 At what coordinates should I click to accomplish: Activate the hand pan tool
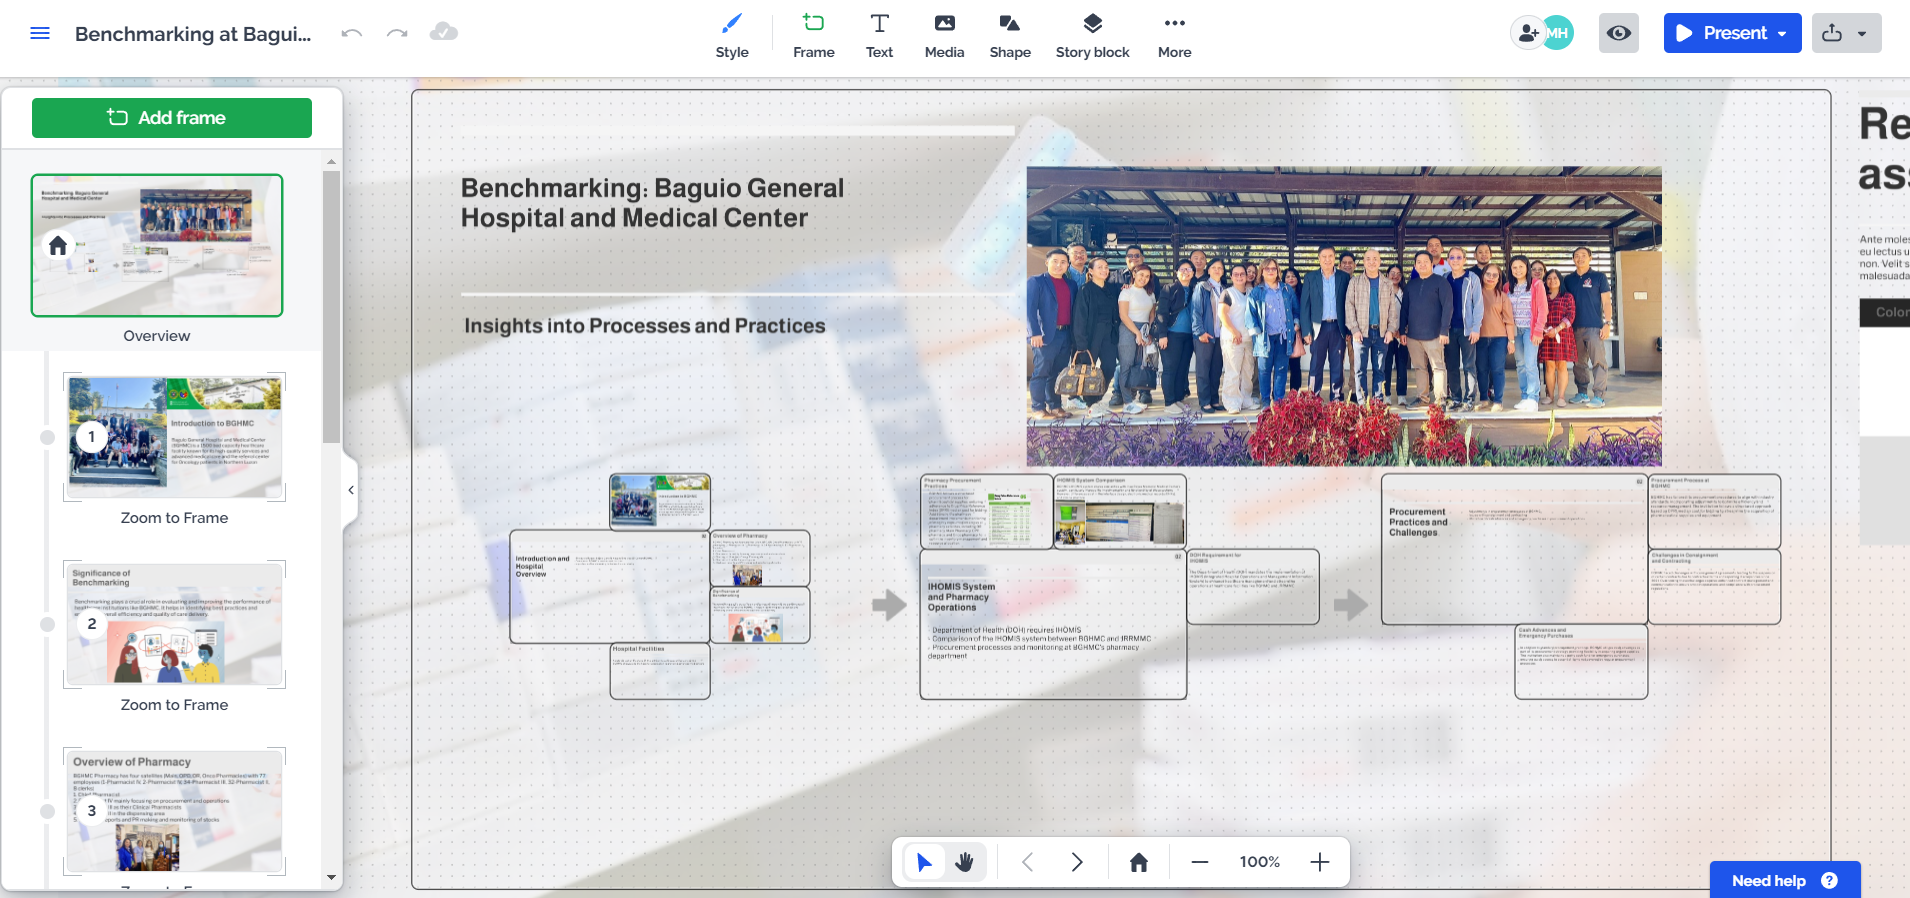(964, 862)
